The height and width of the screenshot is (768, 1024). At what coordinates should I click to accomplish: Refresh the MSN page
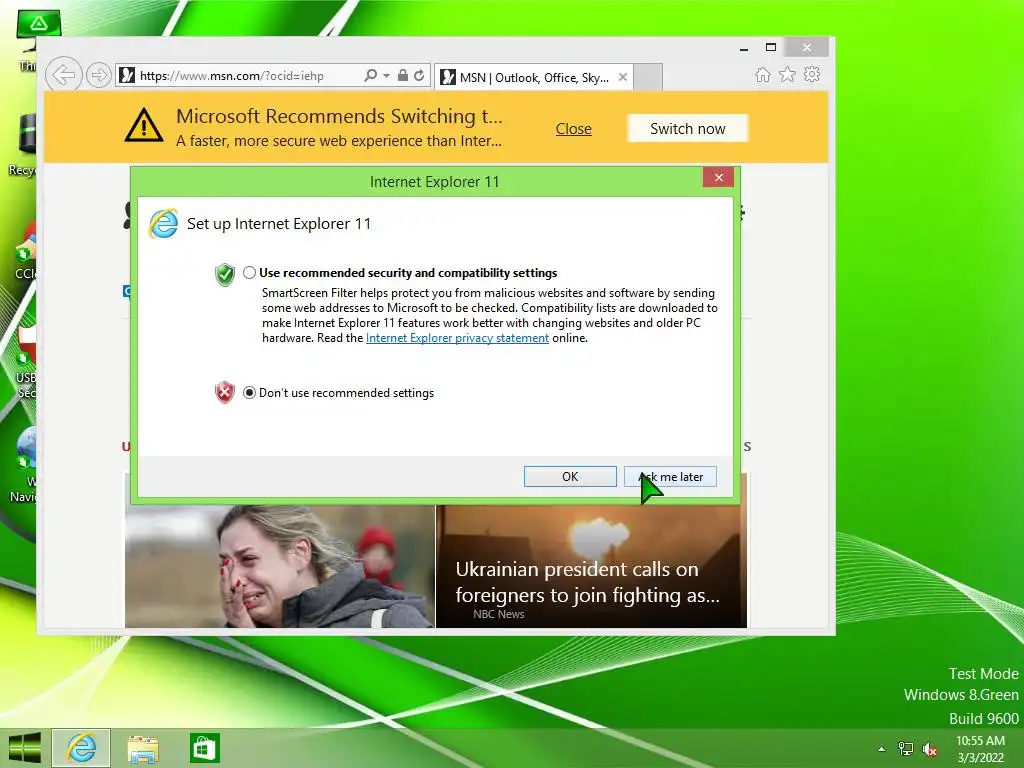click(419, 75)
